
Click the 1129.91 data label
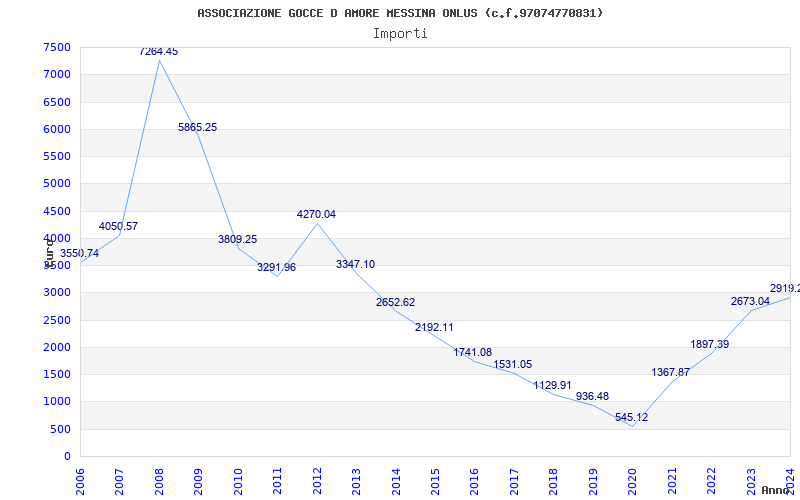553,386
